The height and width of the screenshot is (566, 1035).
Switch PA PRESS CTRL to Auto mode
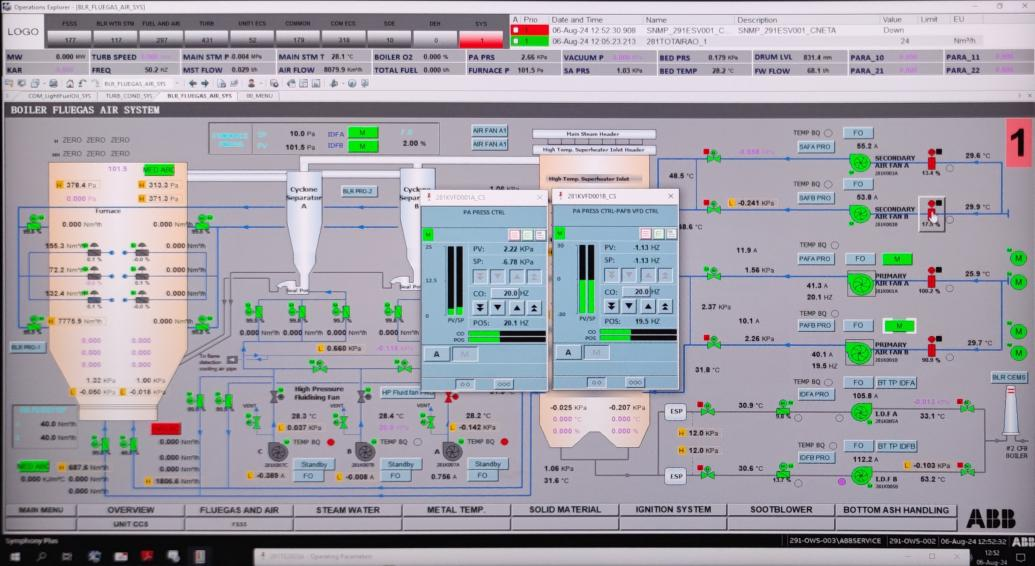(436, 353)
